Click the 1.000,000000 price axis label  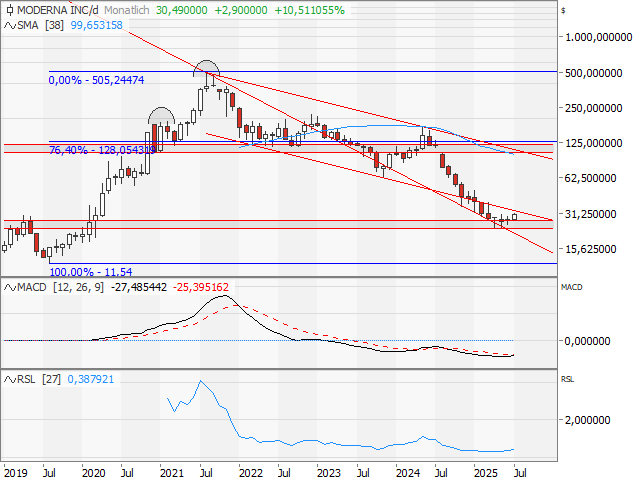click(x=599, y=37)
